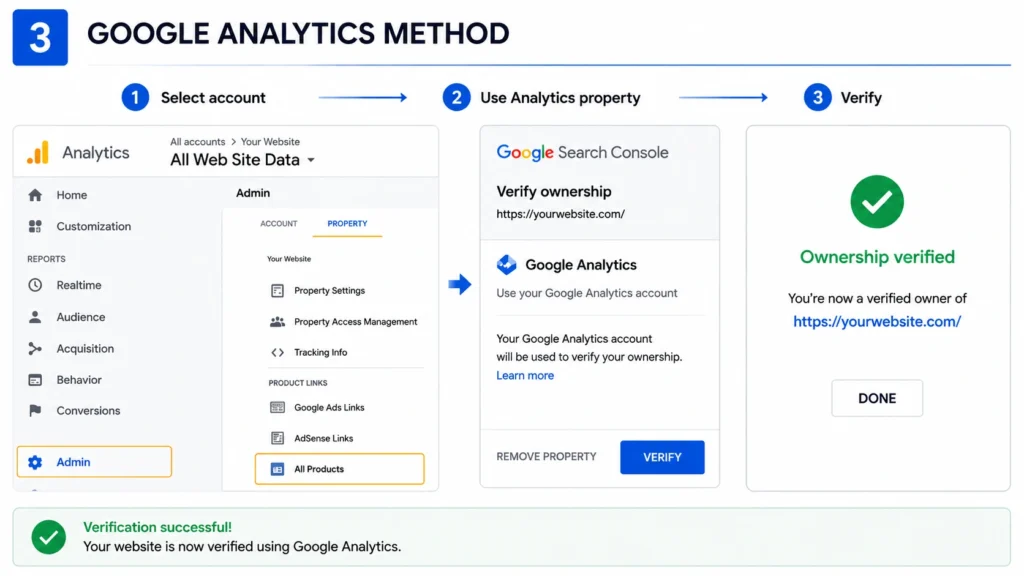Open Home in the Analytics sidebar
The image size is (1024, 576).
click(71, 195)
